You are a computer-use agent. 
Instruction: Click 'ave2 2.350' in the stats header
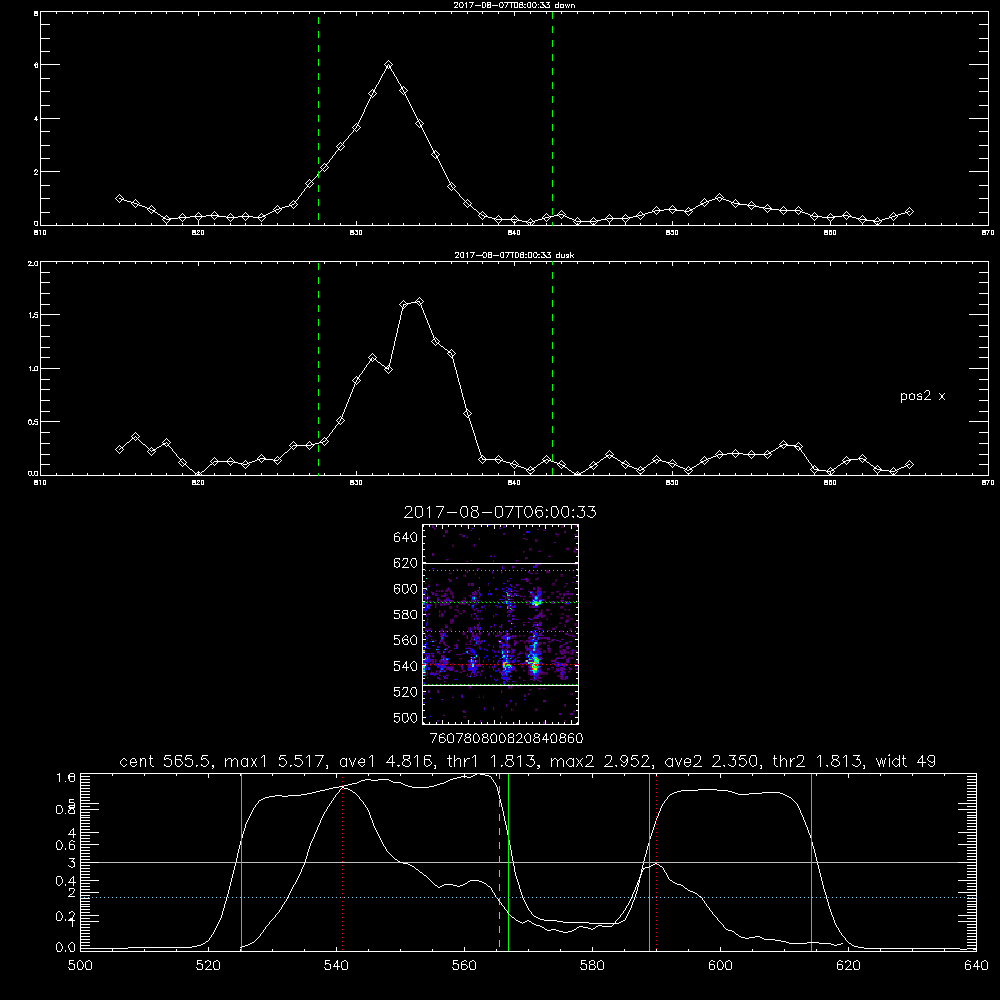pyautogui.click(x=712, y=761)
